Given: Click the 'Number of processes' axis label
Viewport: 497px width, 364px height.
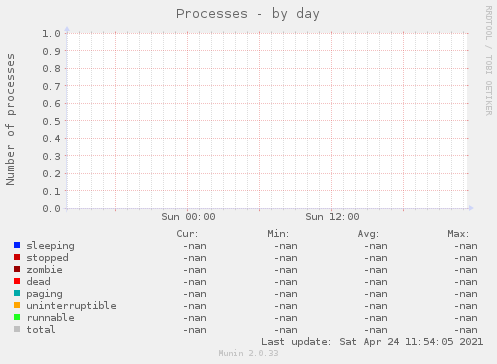Looking at the screenshot, I should click(x=10, y=119).
